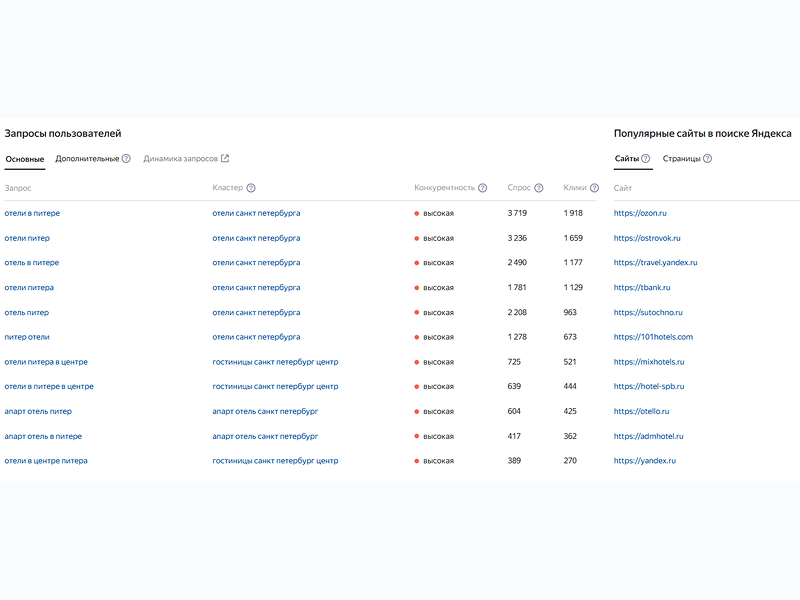The image size is (800, 600).
Task: Click the Запрос column header
Action: coord(18,188)
